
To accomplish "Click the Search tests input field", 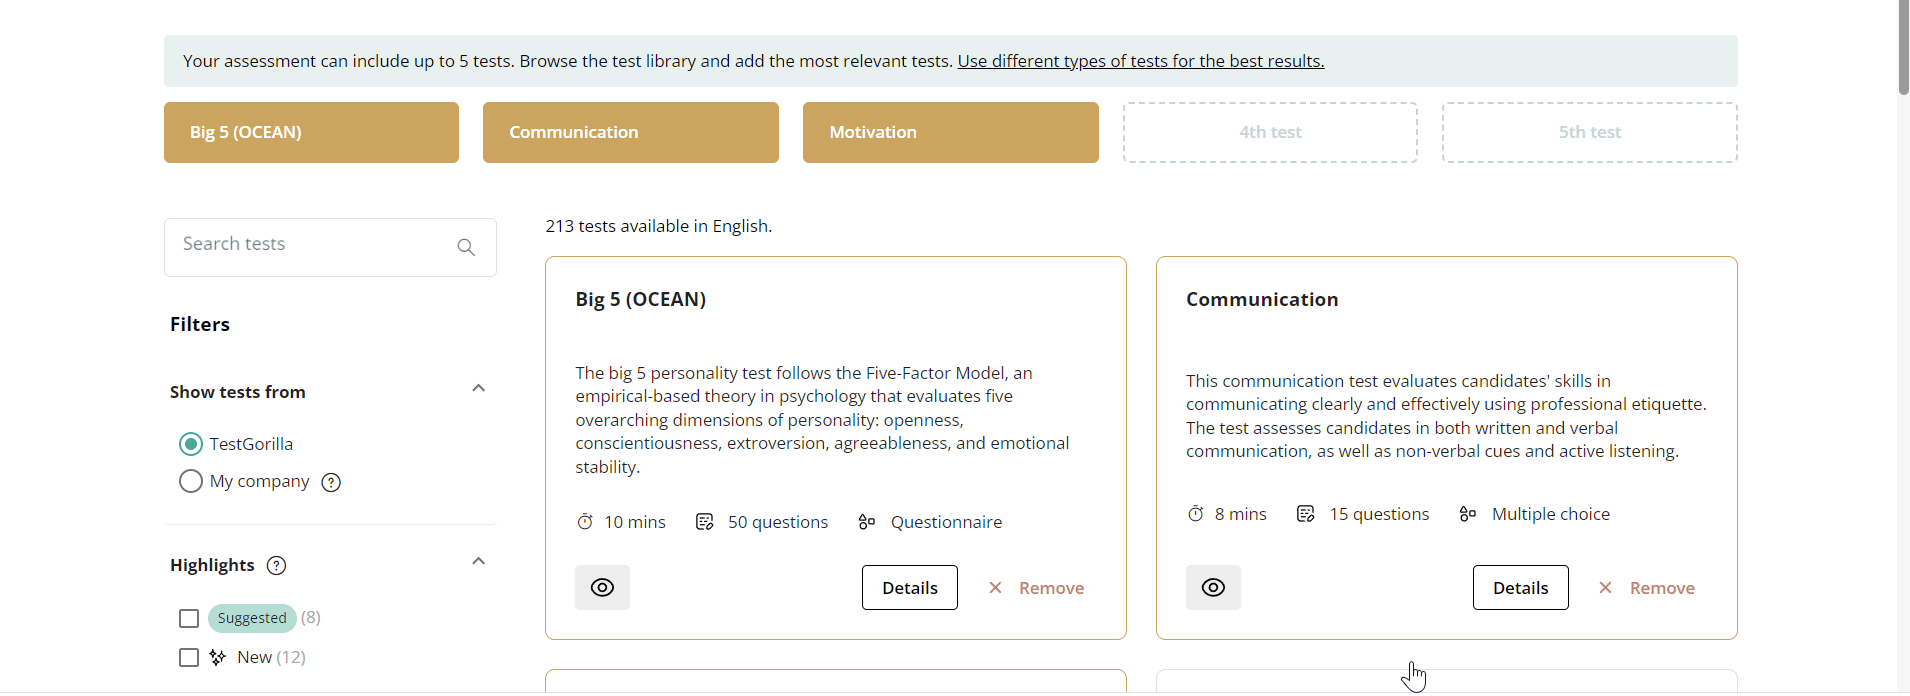I will [x=310, y=246].
